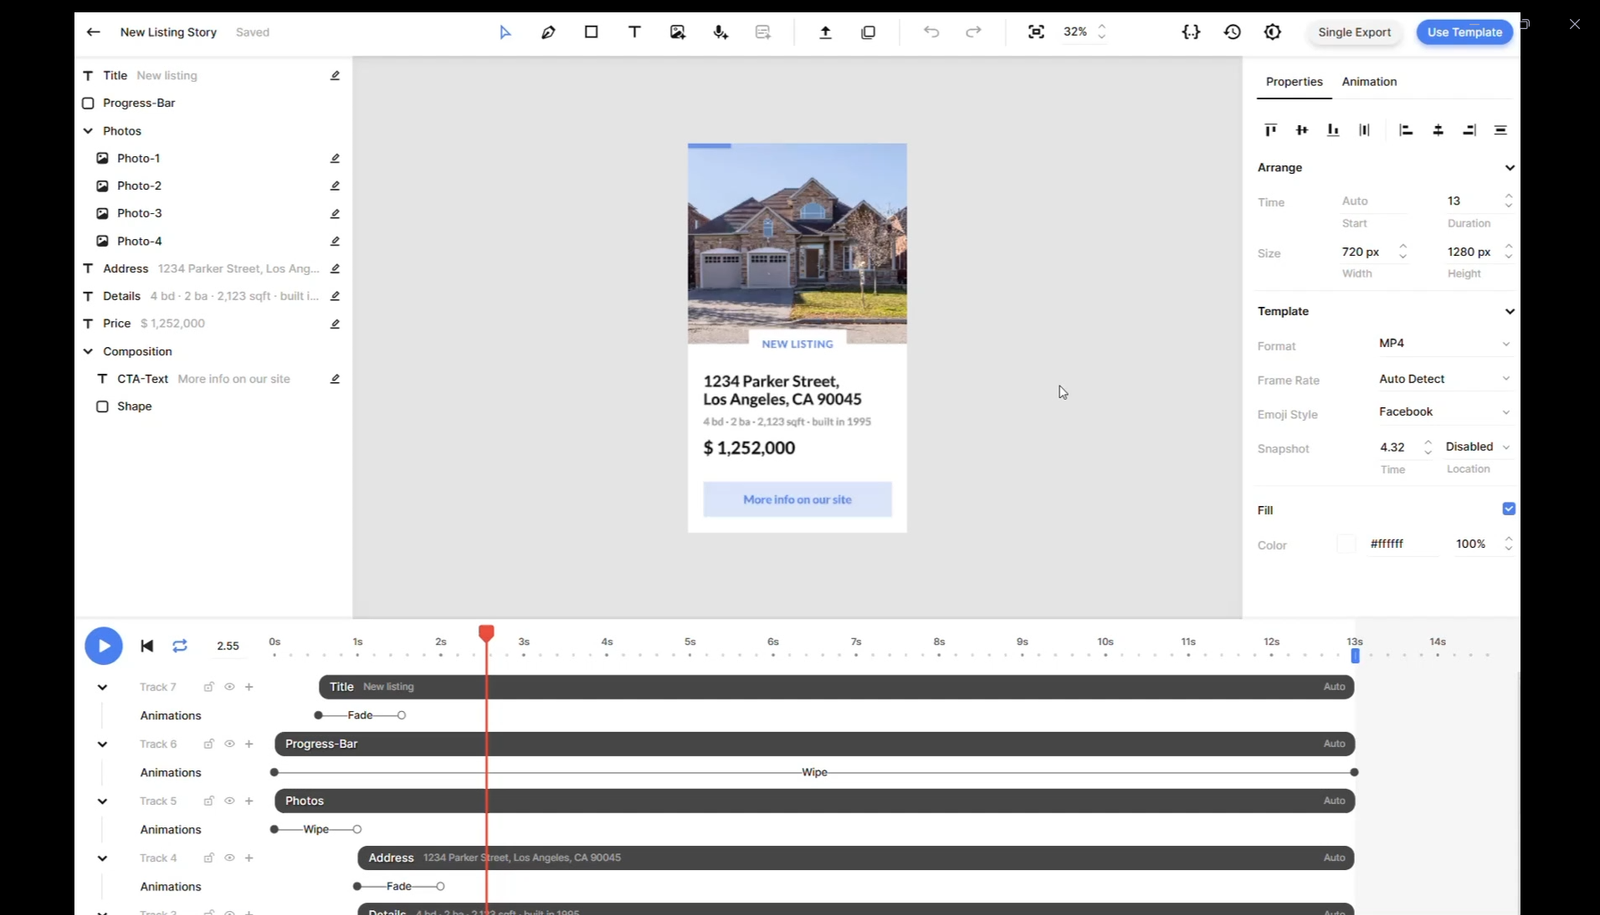Open the Format MP4 dropdown
The image size is (1600, 915).
(x=1443, y=344)
